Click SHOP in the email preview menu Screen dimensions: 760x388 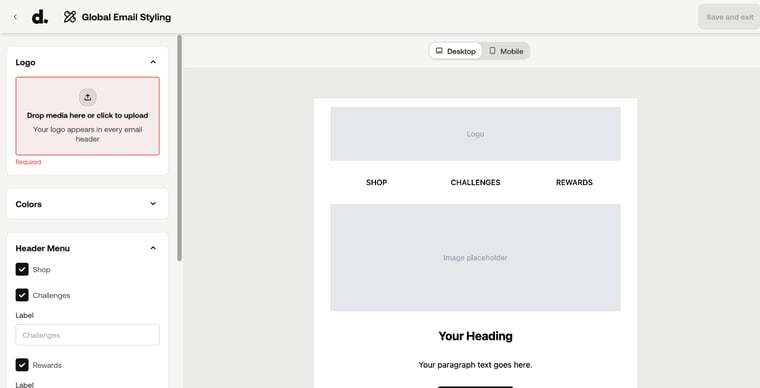[377, 183]
